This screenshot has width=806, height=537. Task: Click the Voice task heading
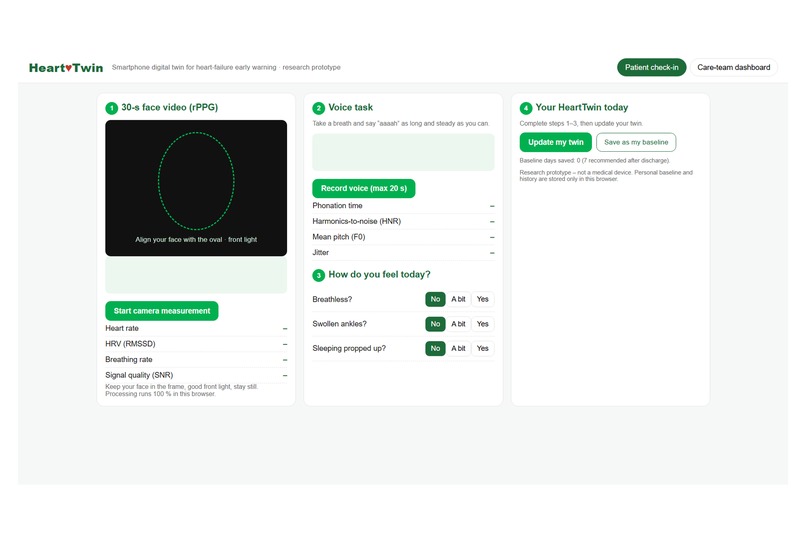coord(351,107)
